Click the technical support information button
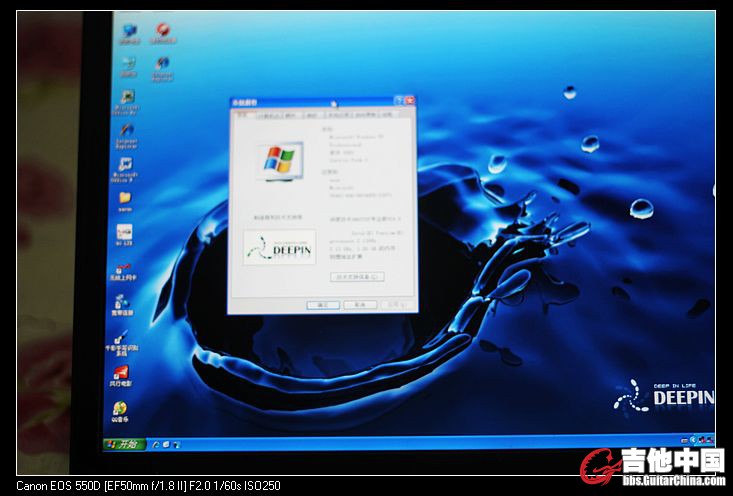This screenshot has height=496, width=733. [357, 276]
